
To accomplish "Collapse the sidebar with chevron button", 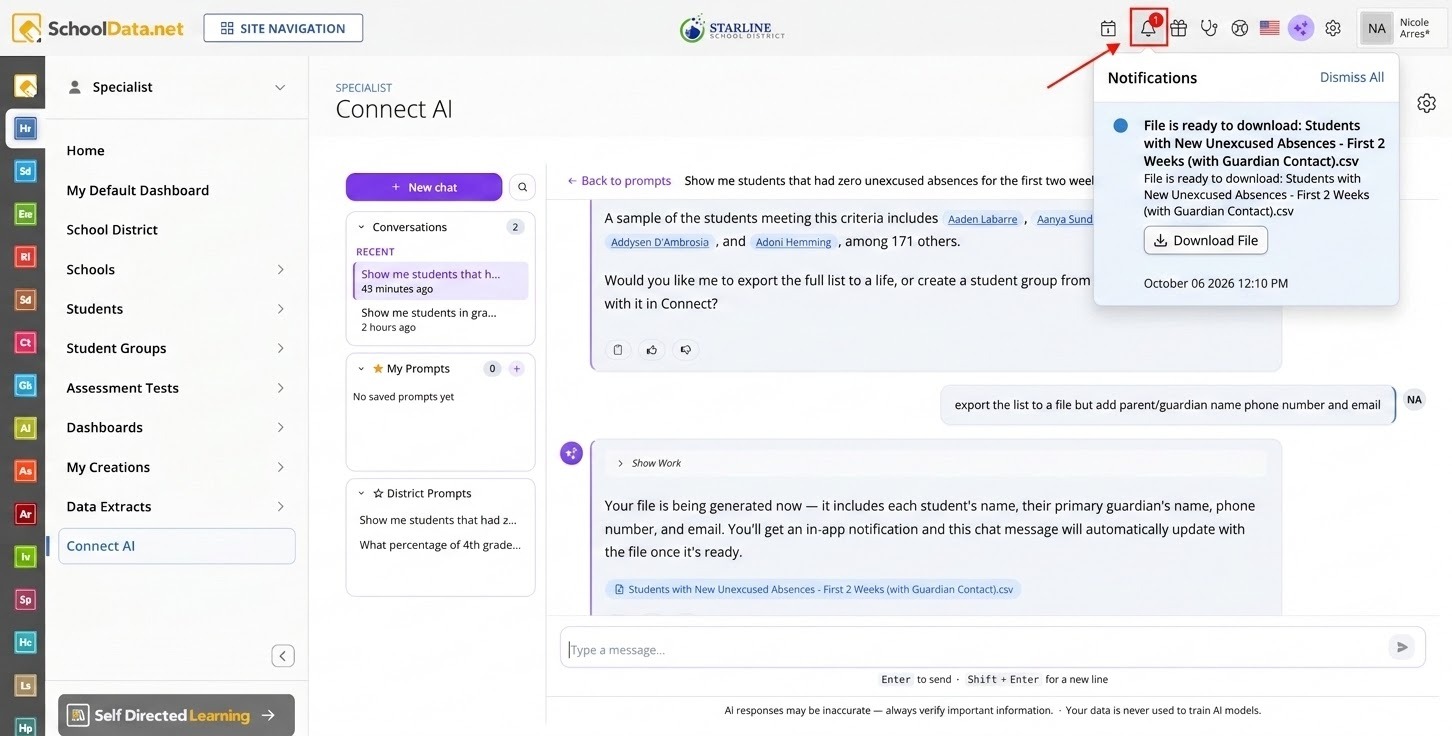I will click(283, 656).
